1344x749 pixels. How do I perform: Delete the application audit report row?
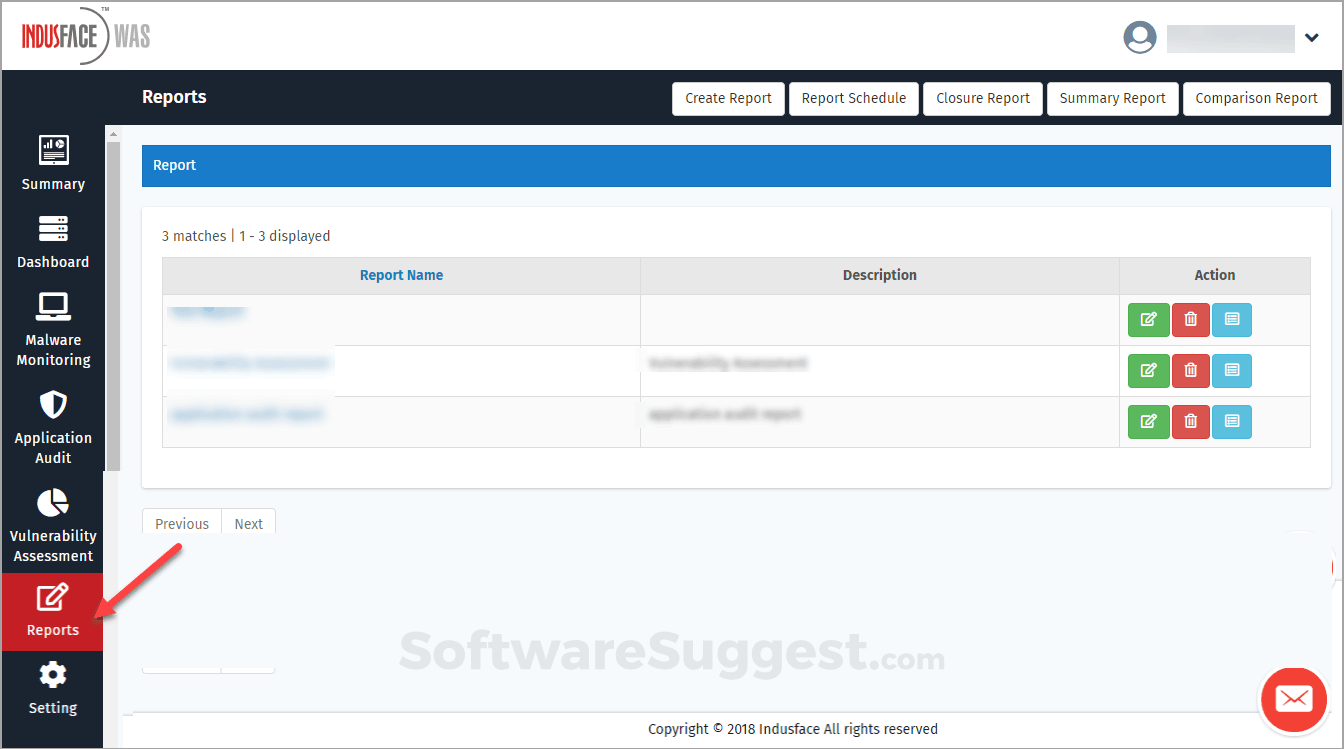(1190, 422)
